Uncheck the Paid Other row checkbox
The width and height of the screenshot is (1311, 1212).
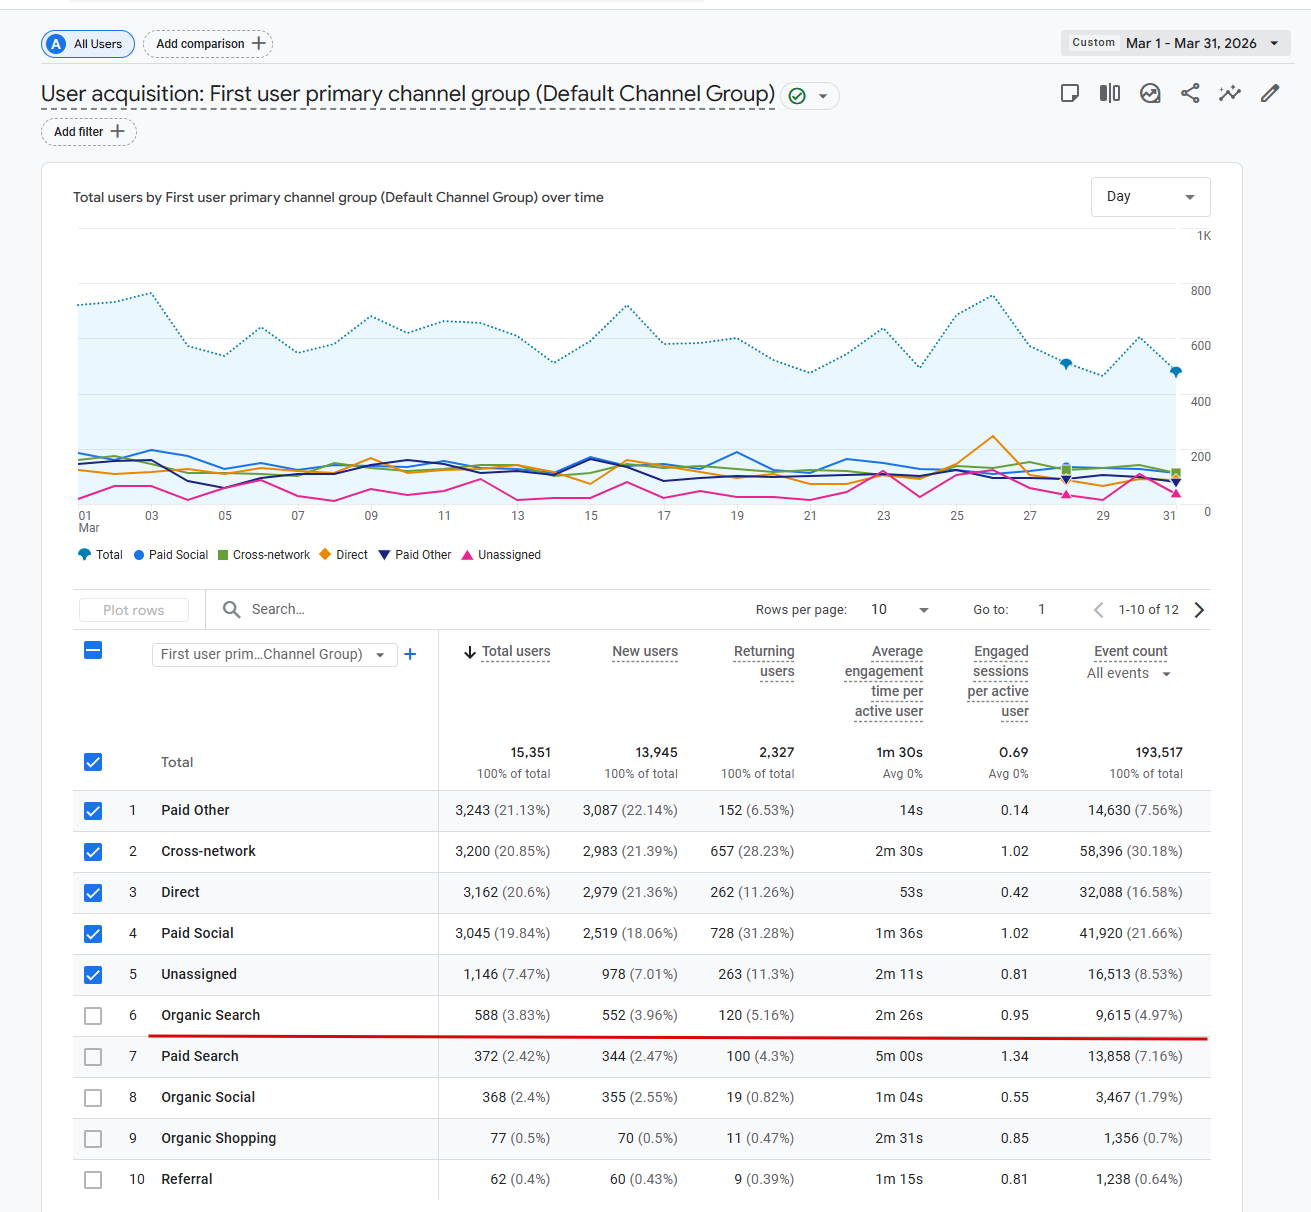click(93, 811)
